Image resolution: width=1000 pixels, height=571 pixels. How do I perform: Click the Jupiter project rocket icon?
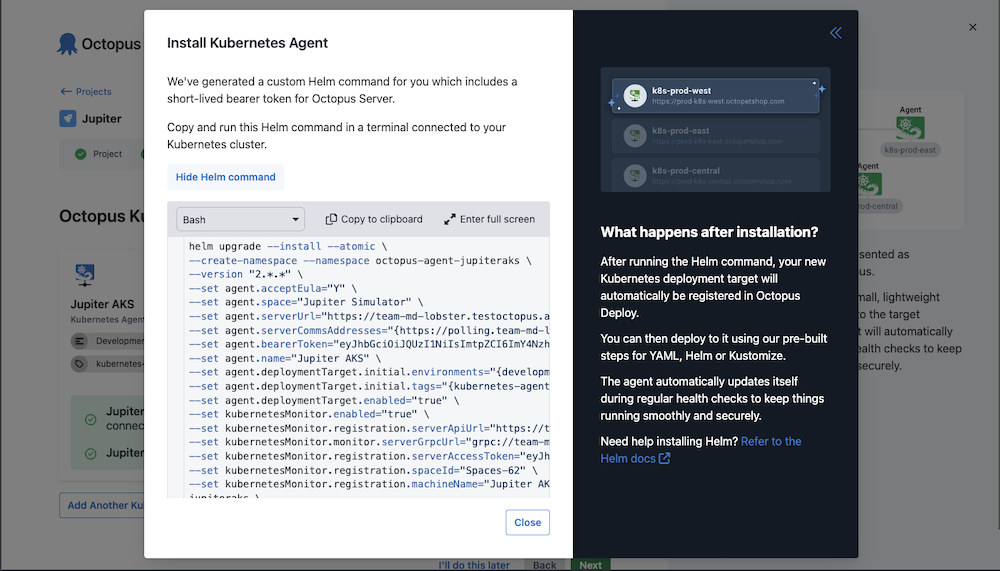[x=68, y=119]
